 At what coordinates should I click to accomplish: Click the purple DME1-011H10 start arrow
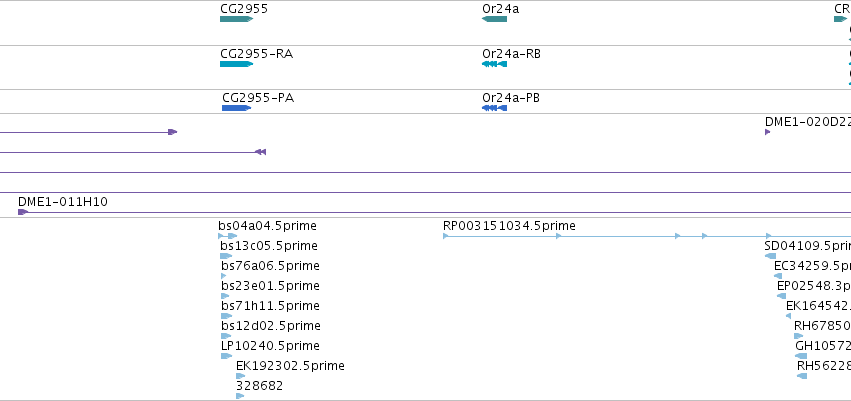click(x=22, y=212)
